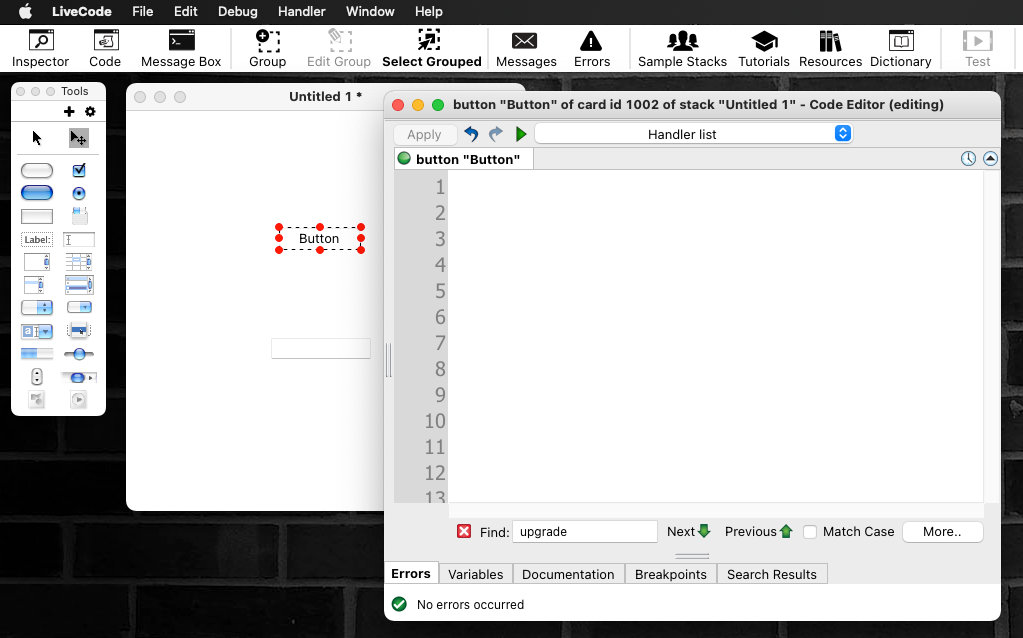1023x638 pixels.
Task: Open the Inspector from the toolbar
Action: [x=40, y=49]
